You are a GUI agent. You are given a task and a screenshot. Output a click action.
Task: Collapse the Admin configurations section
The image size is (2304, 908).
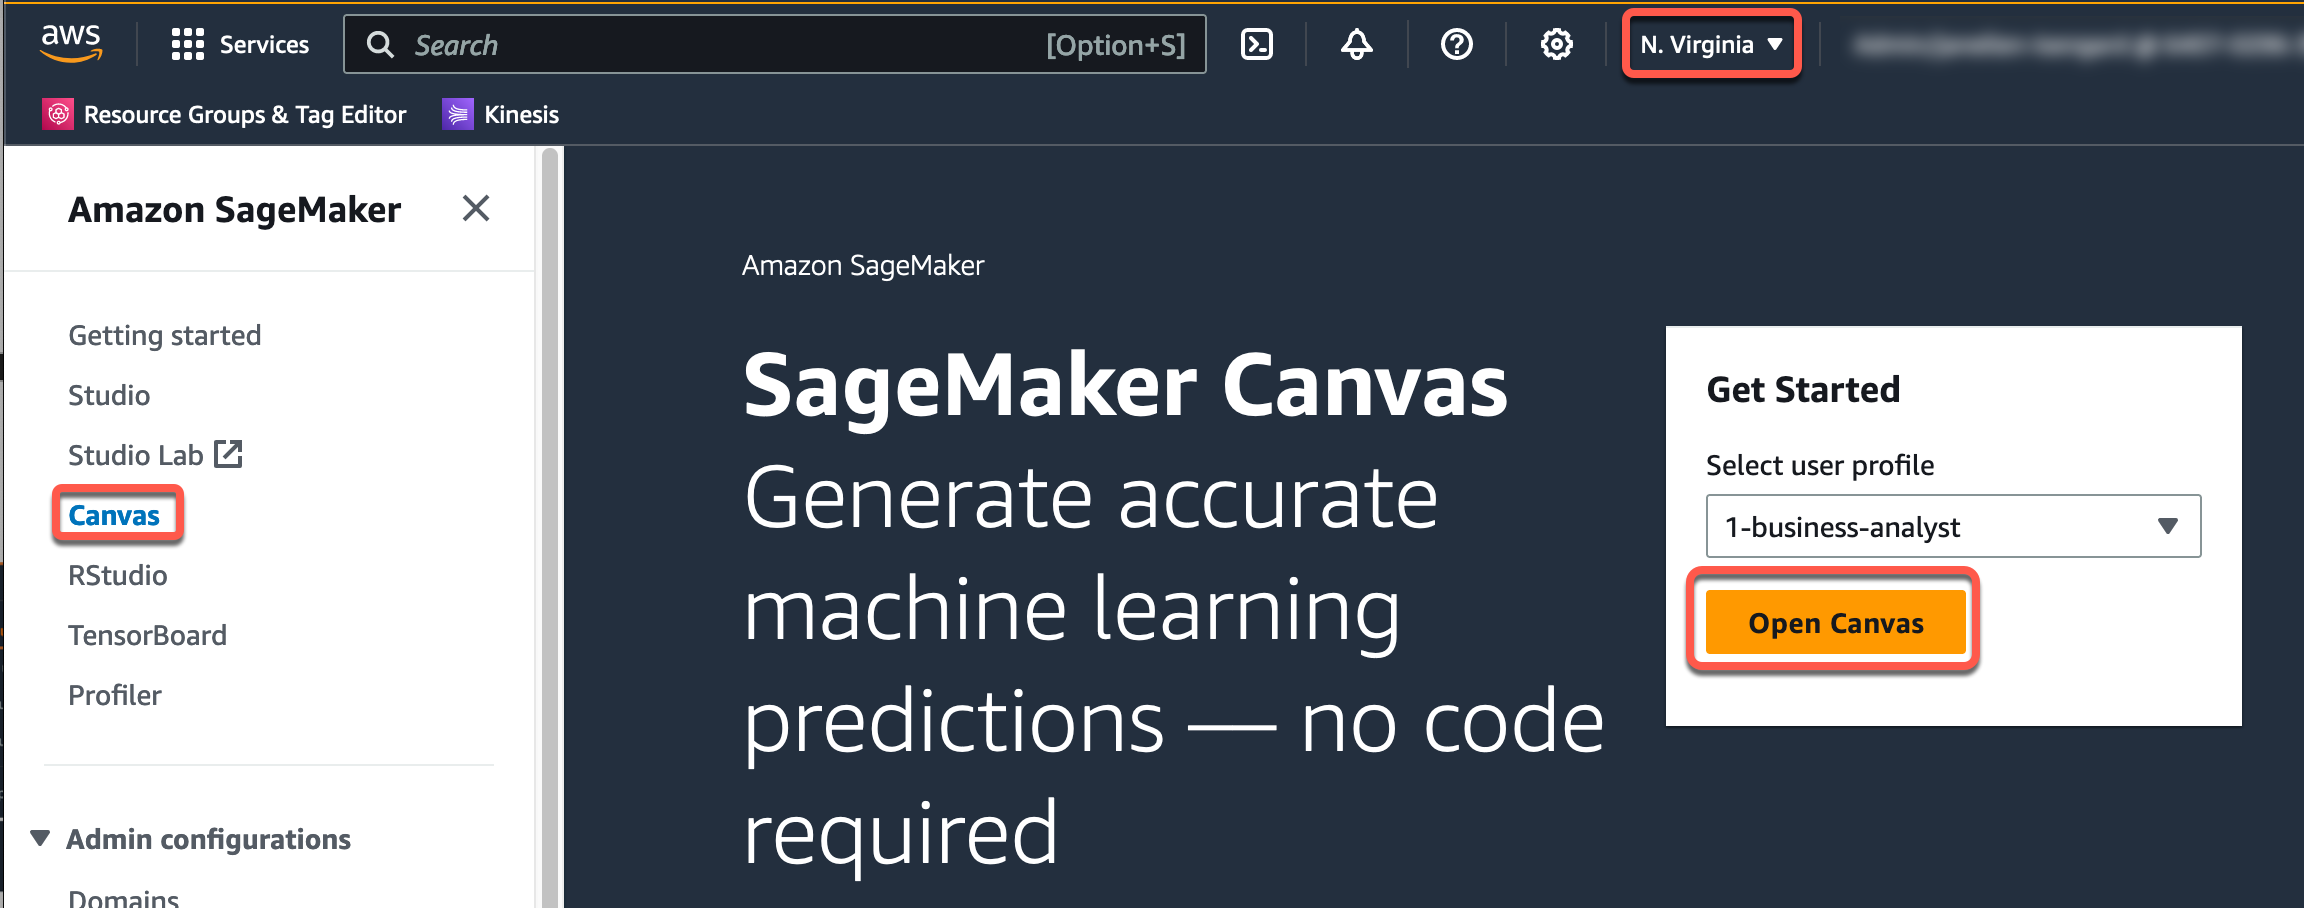(x=40, y=838)
